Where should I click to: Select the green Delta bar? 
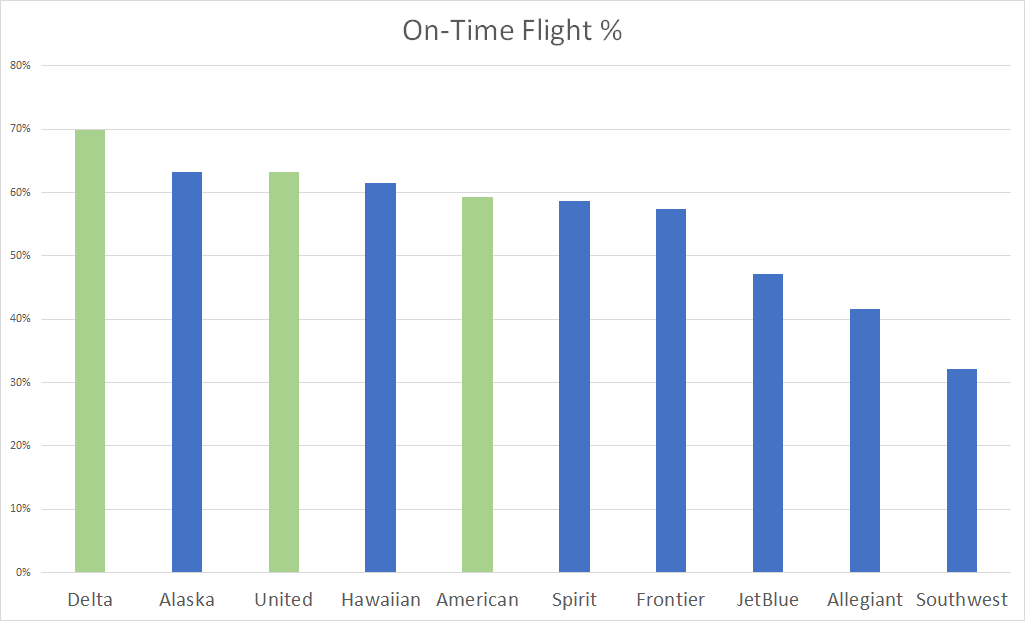(90, 350)
